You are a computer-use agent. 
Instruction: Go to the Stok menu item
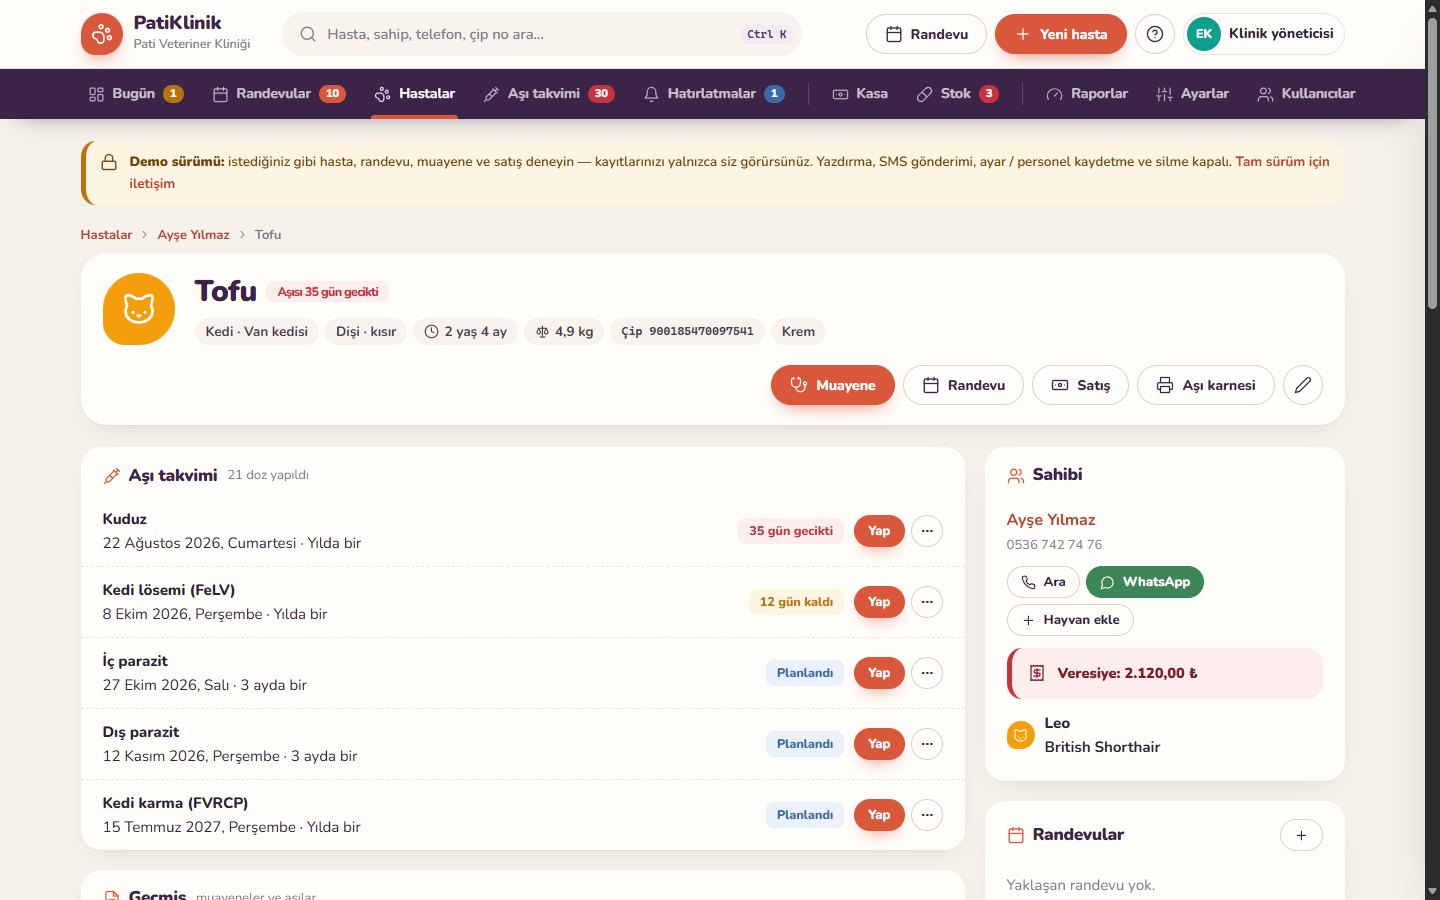(957, 94)
